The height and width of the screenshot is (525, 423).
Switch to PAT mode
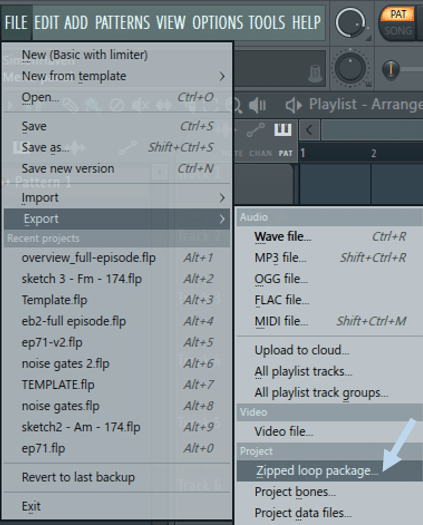point(398,14)
